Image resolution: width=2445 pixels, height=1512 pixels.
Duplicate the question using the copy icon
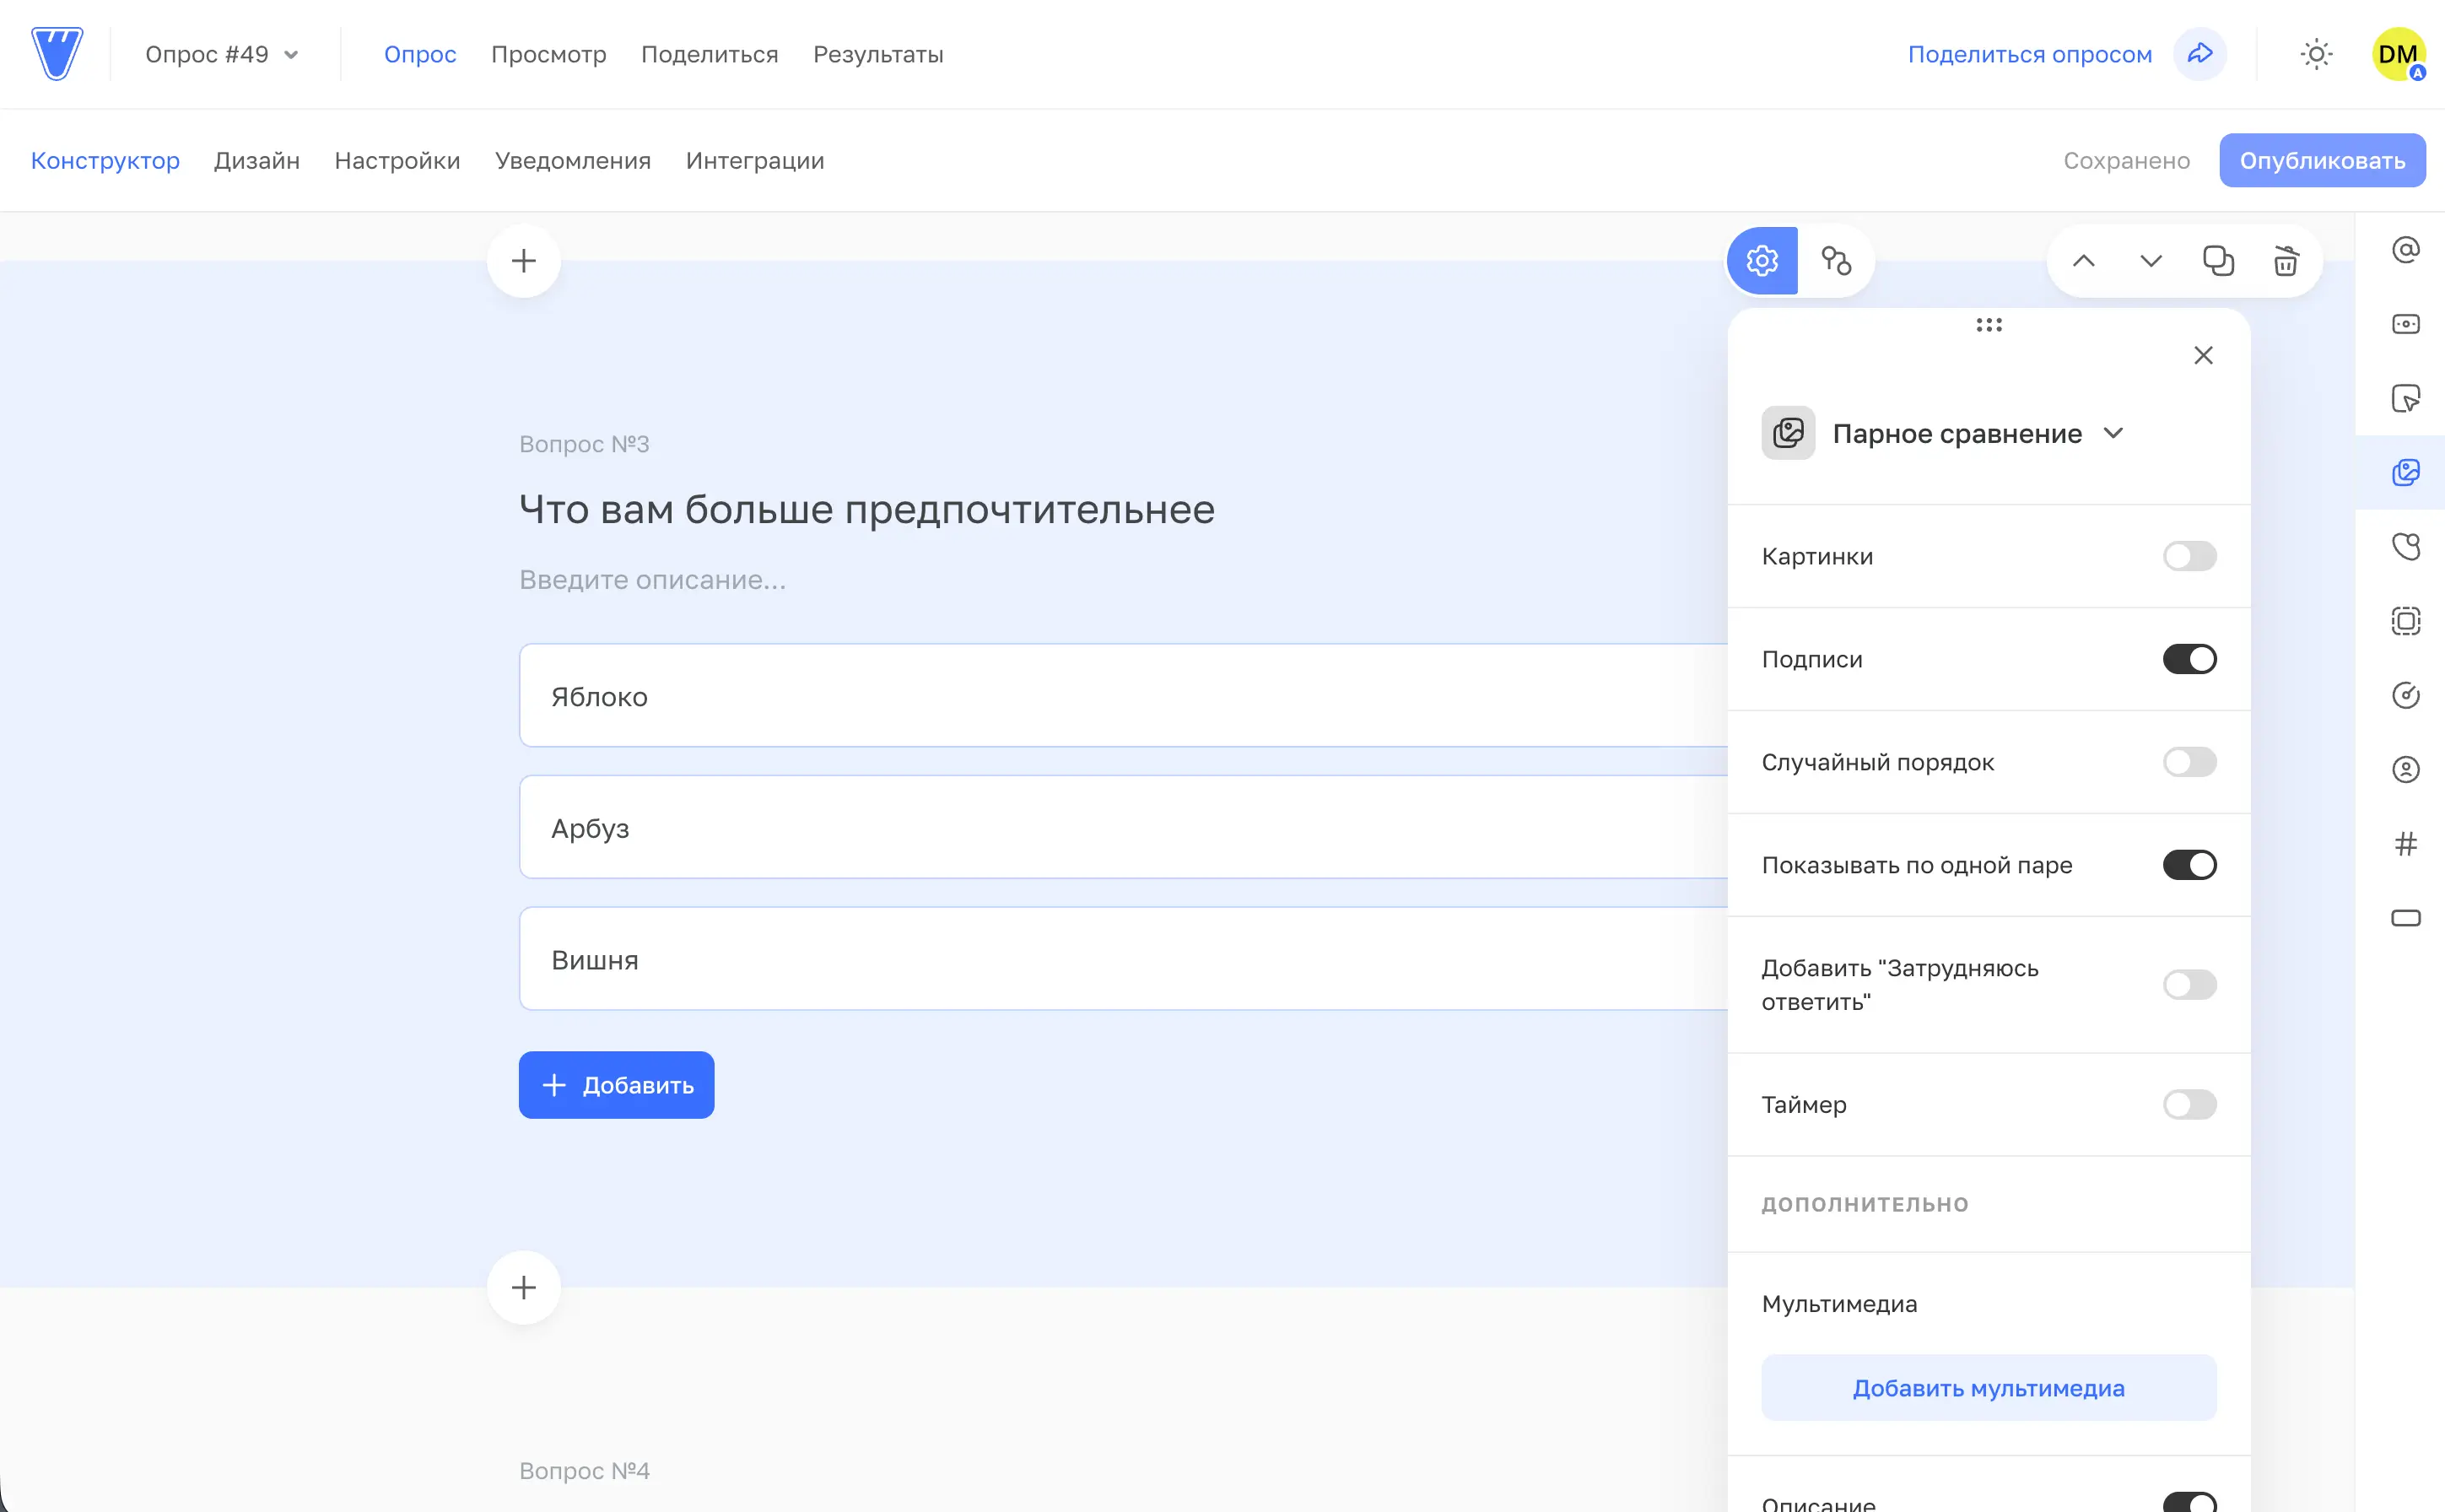coord(2219,261)
